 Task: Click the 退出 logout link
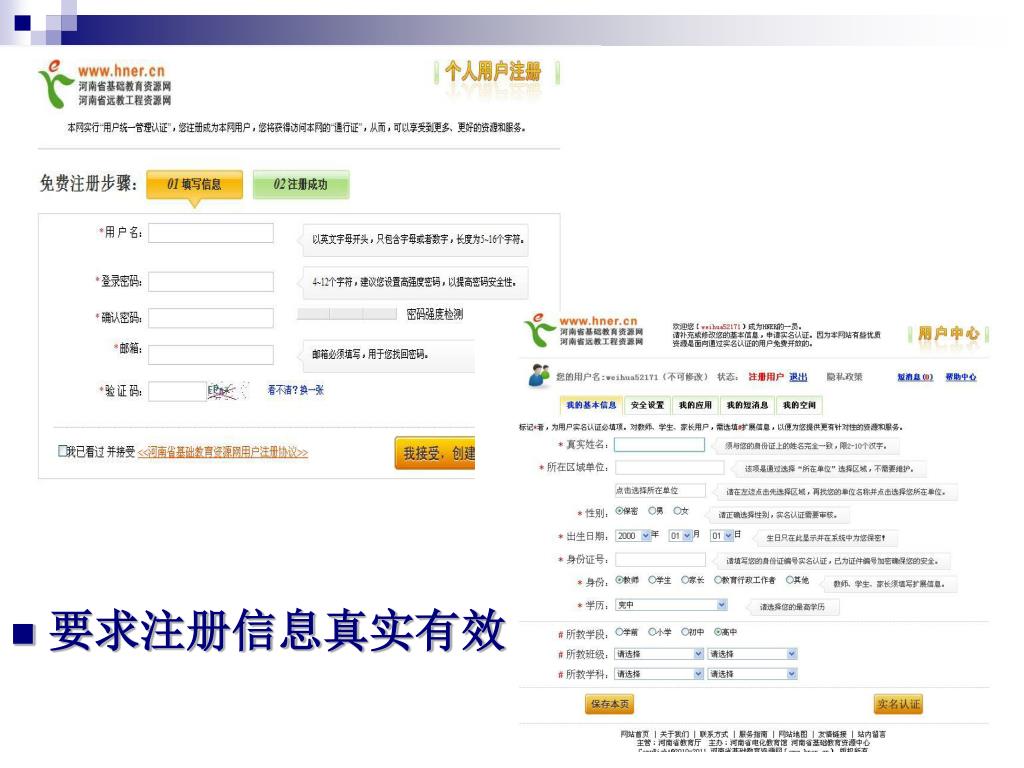coord(798,377)
